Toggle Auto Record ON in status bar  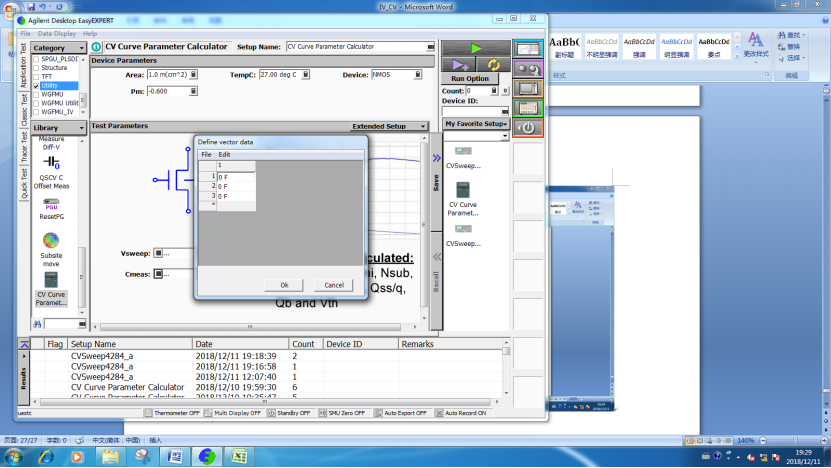click(461, 413)
